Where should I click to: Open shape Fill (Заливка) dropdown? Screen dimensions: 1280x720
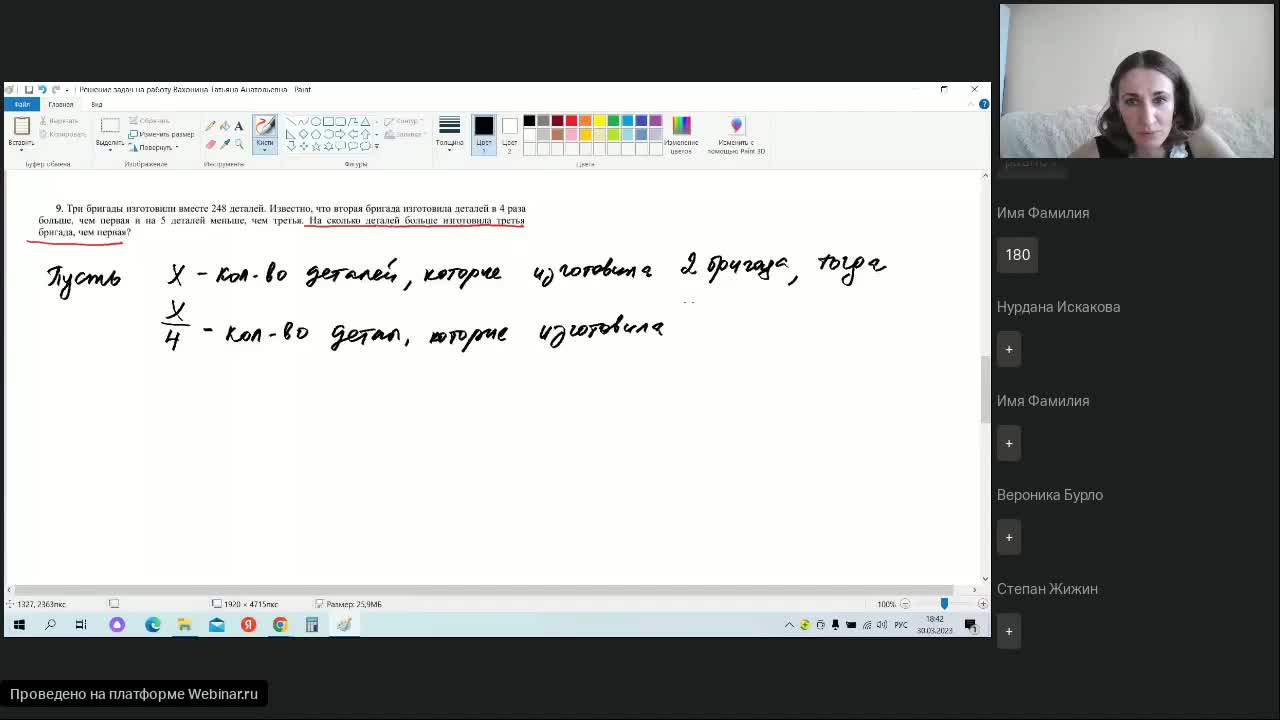pos(403,134)
